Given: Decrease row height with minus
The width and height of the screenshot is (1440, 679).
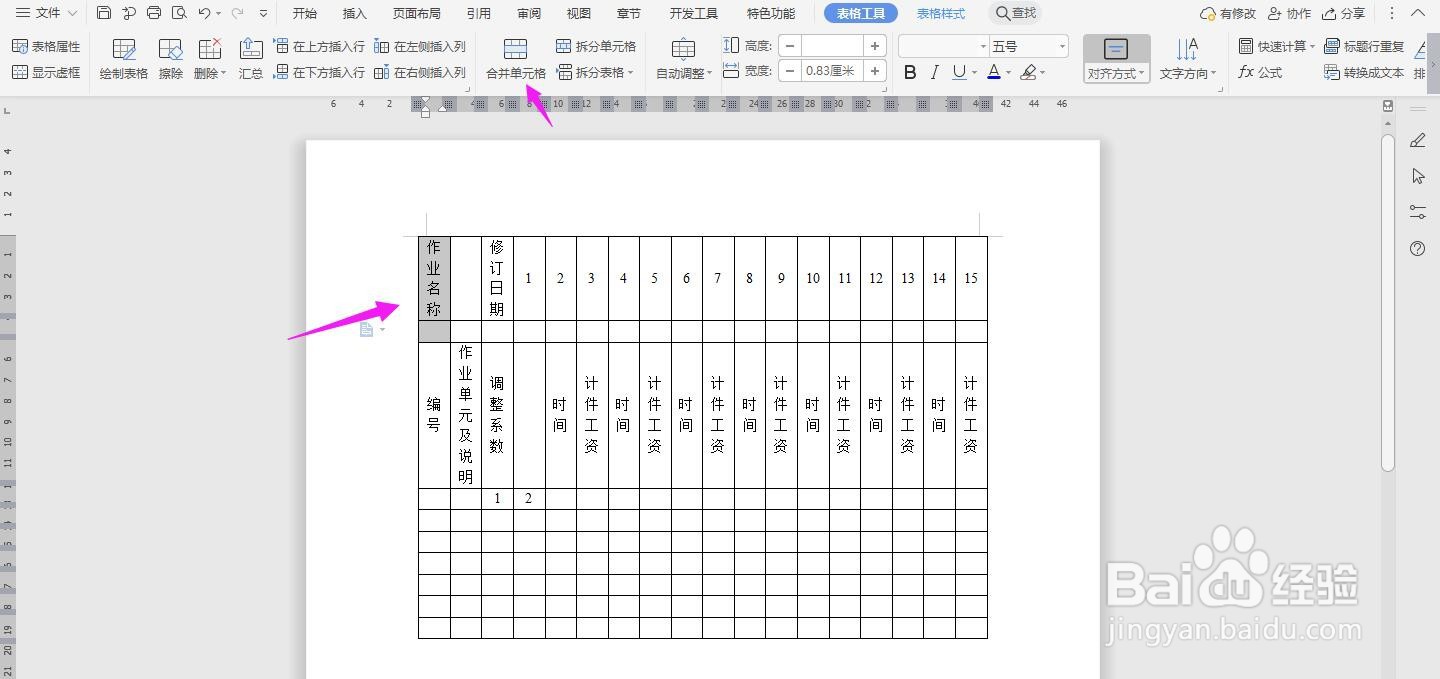Looking at the screenshot, I should [790, 46].
